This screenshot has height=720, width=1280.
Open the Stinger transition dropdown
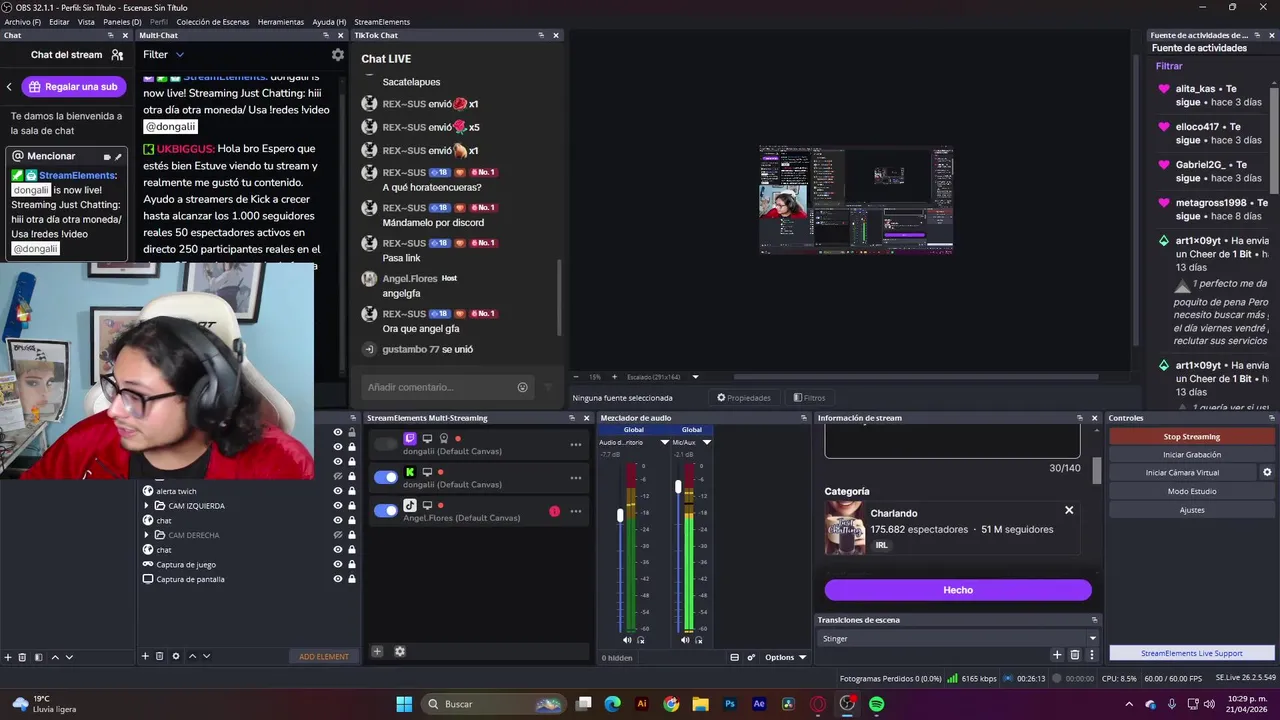tap(959, 638)
